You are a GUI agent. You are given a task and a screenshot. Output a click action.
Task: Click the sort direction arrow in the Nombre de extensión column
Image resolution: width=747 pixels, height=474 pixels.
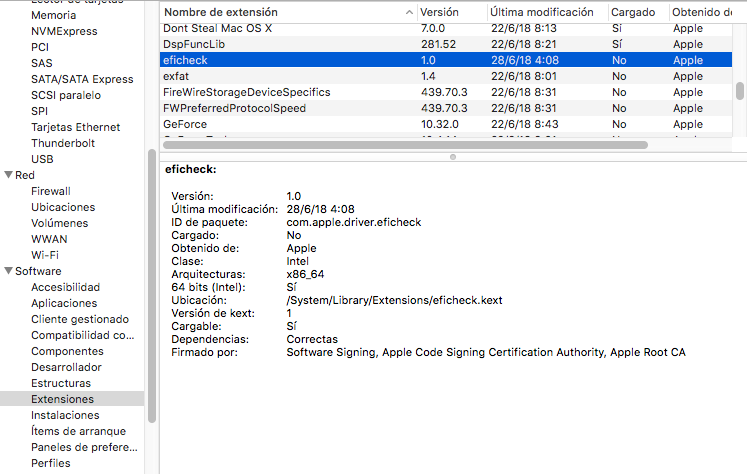coord(409,12)
